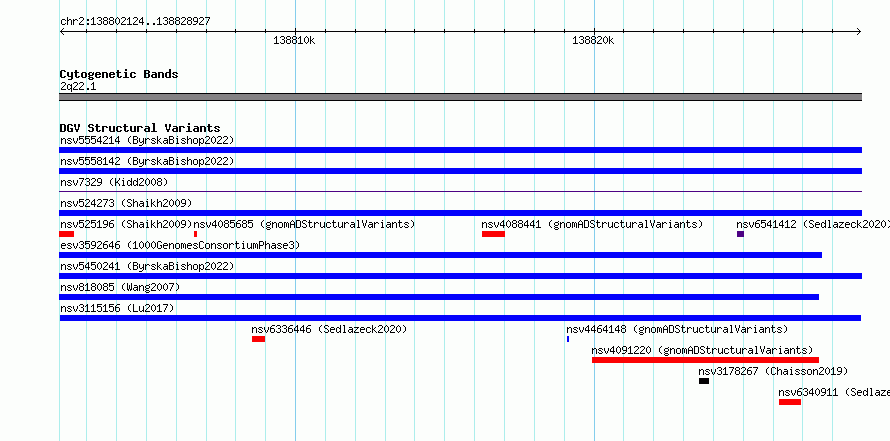Open the nsv525196 (Shaikh2009) label
890x441 pixels.
click(126, 224)
